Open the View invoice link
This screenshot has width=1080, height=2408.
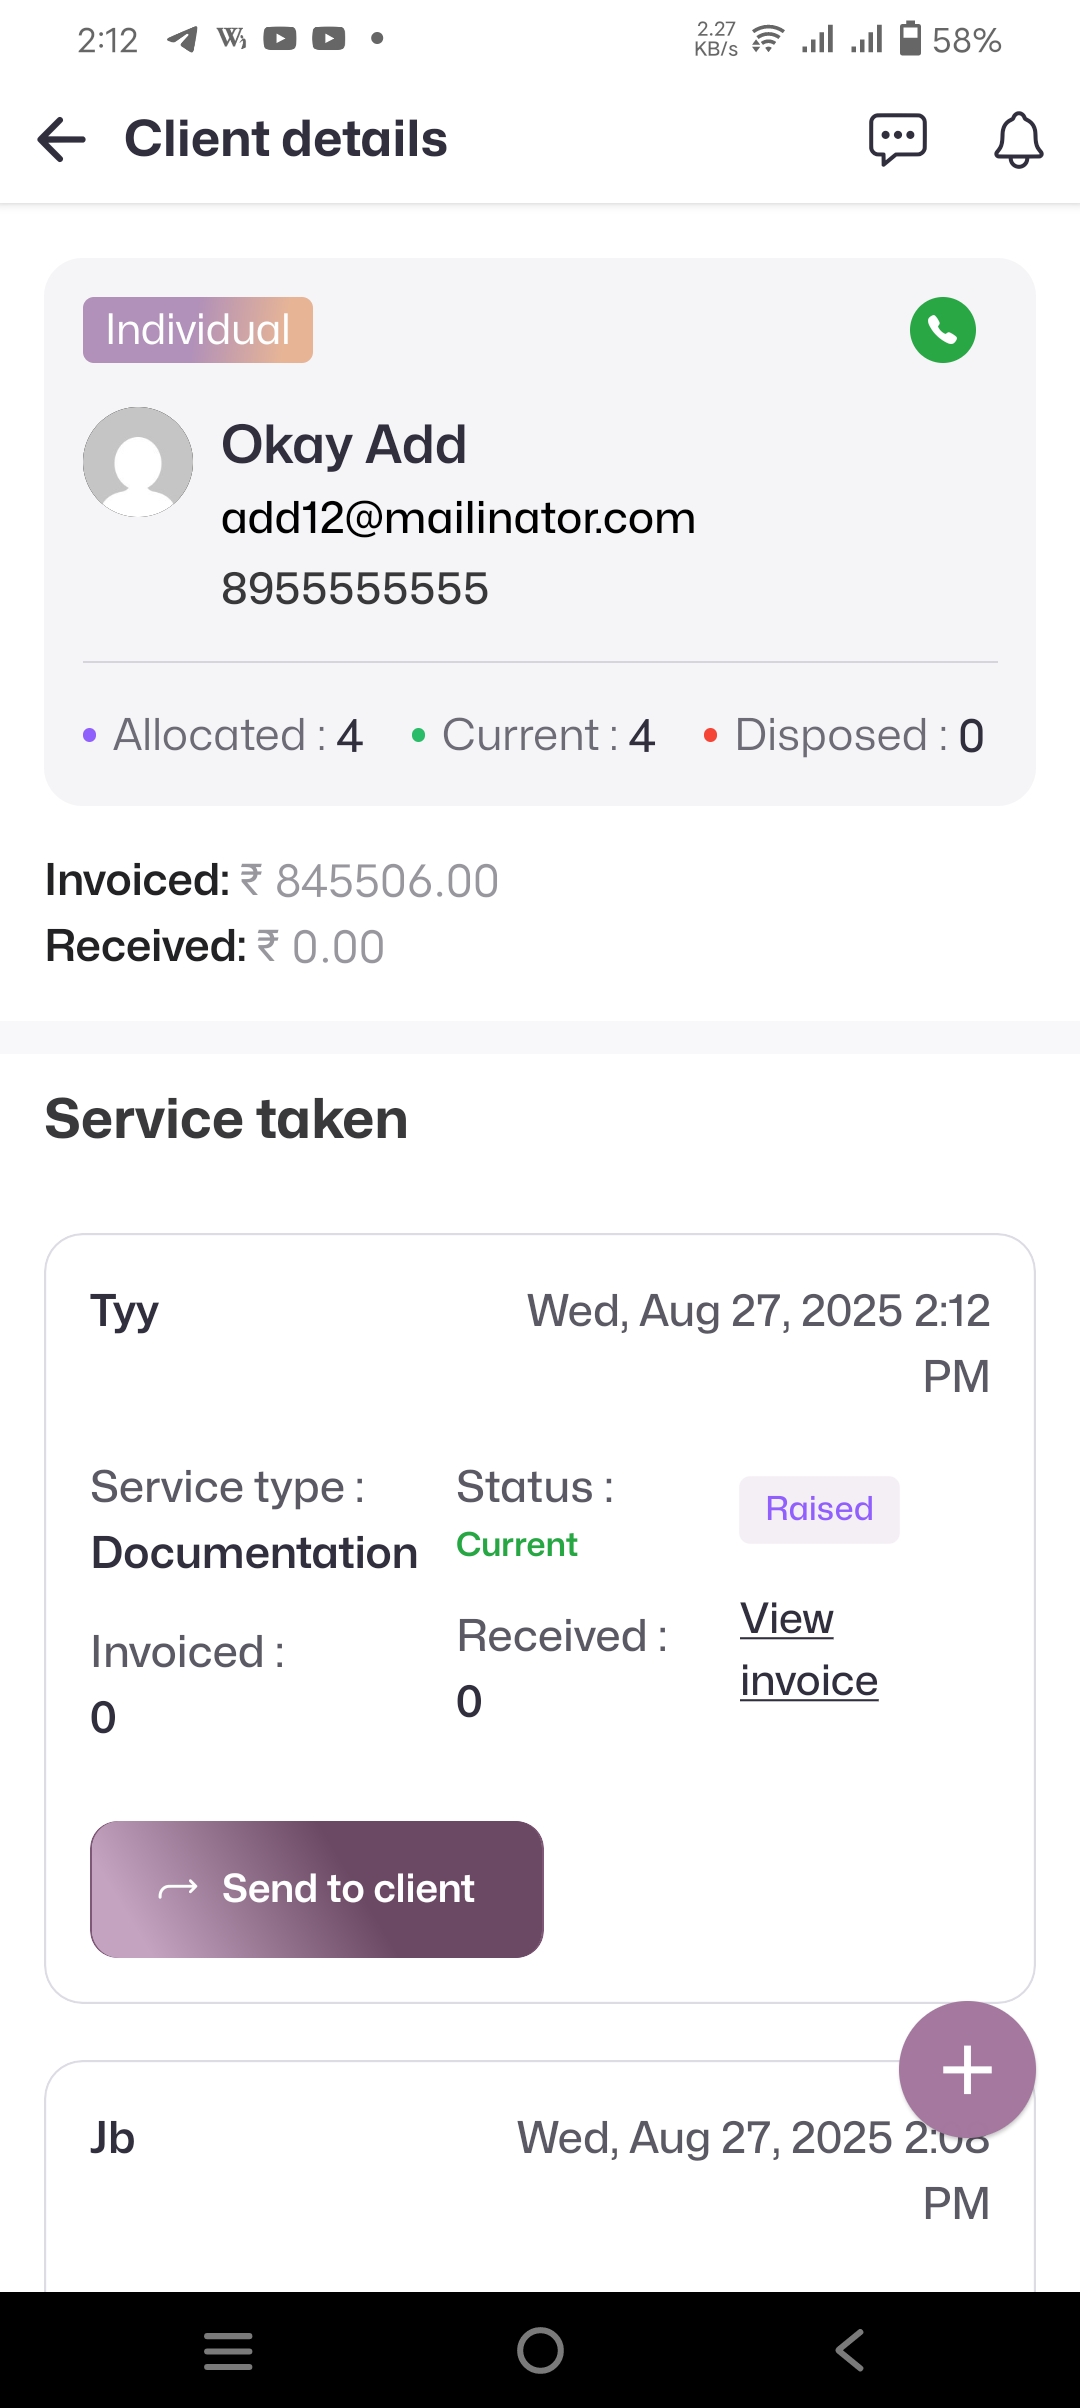click(x=808, y=1649)
